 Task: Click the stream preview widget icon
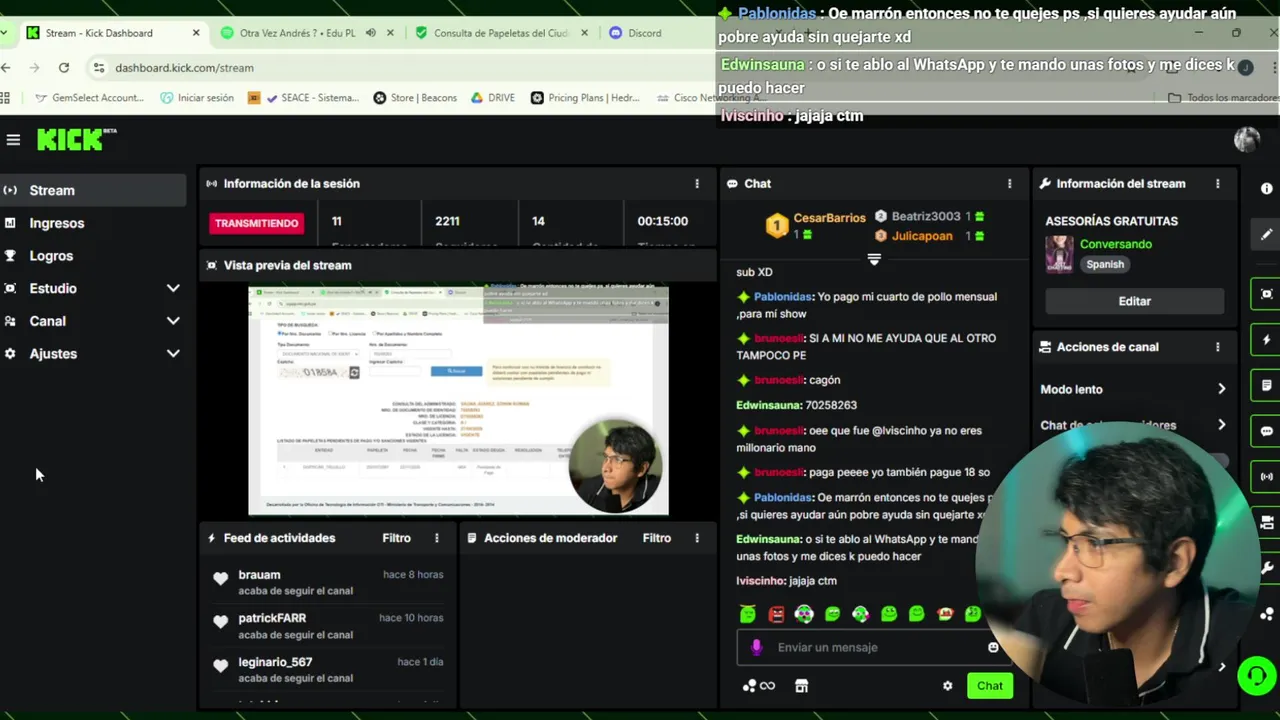tap(1266, 294)
